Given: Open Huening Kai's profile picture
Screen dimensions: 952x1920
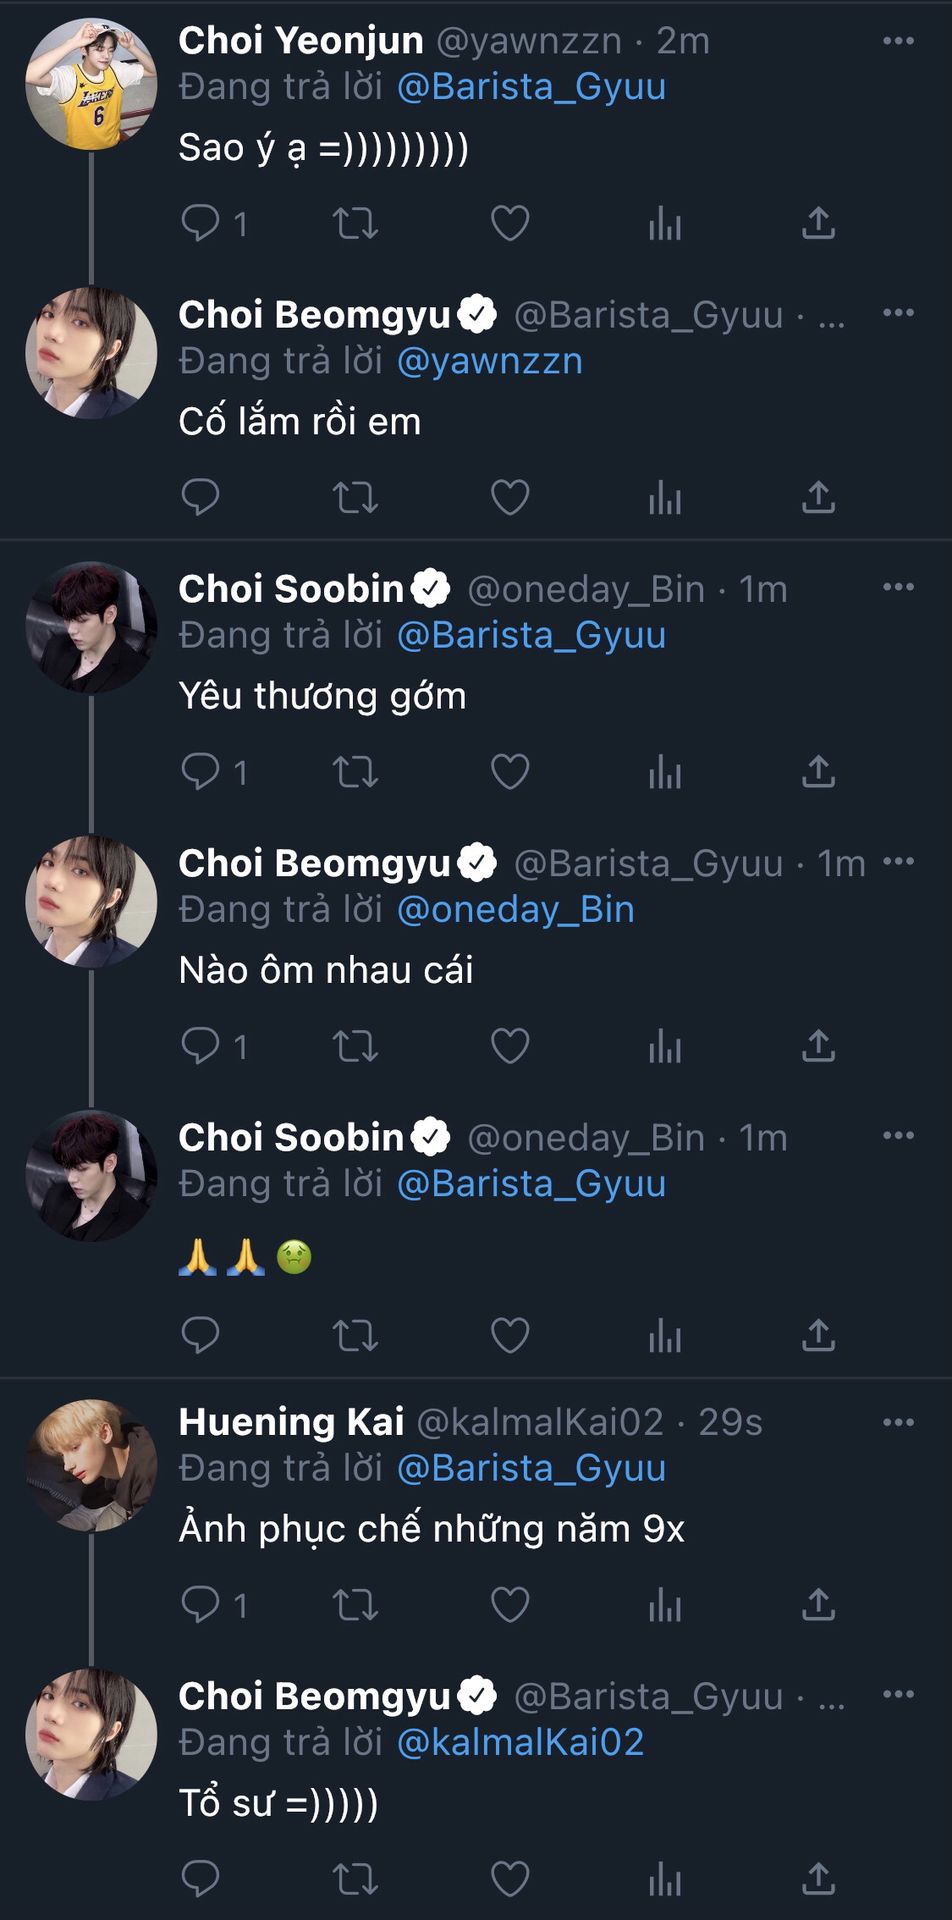Looking at the screenshot, I should [x=91, y=1465].
